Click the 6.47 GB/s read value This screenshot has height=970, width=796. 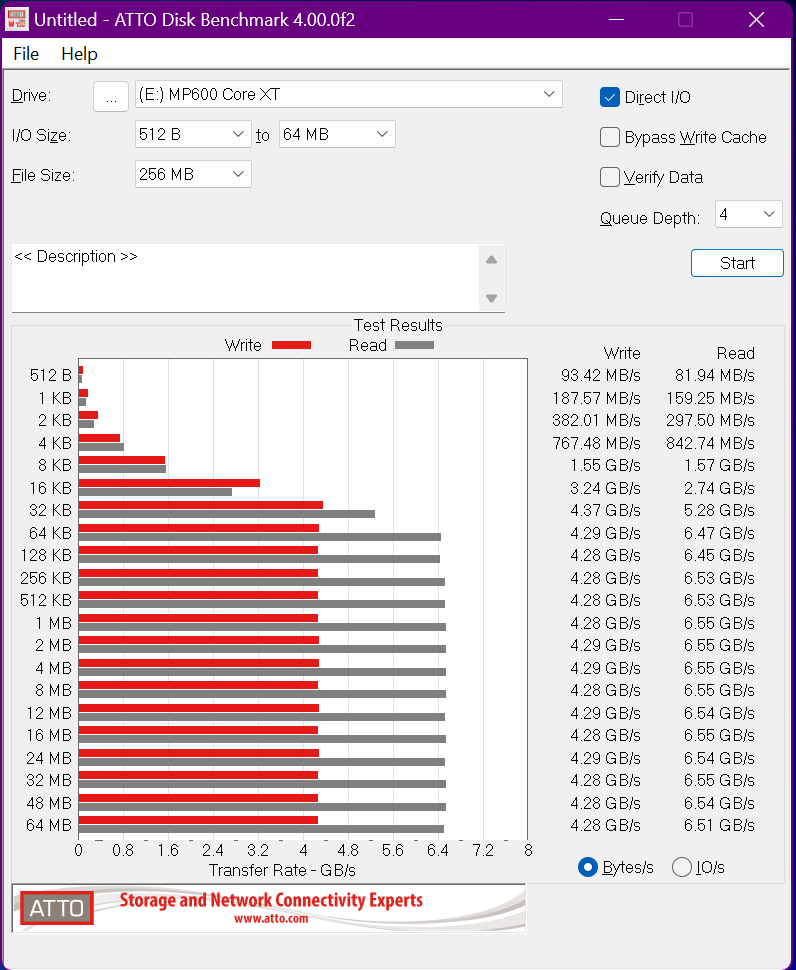pos(719,533)
